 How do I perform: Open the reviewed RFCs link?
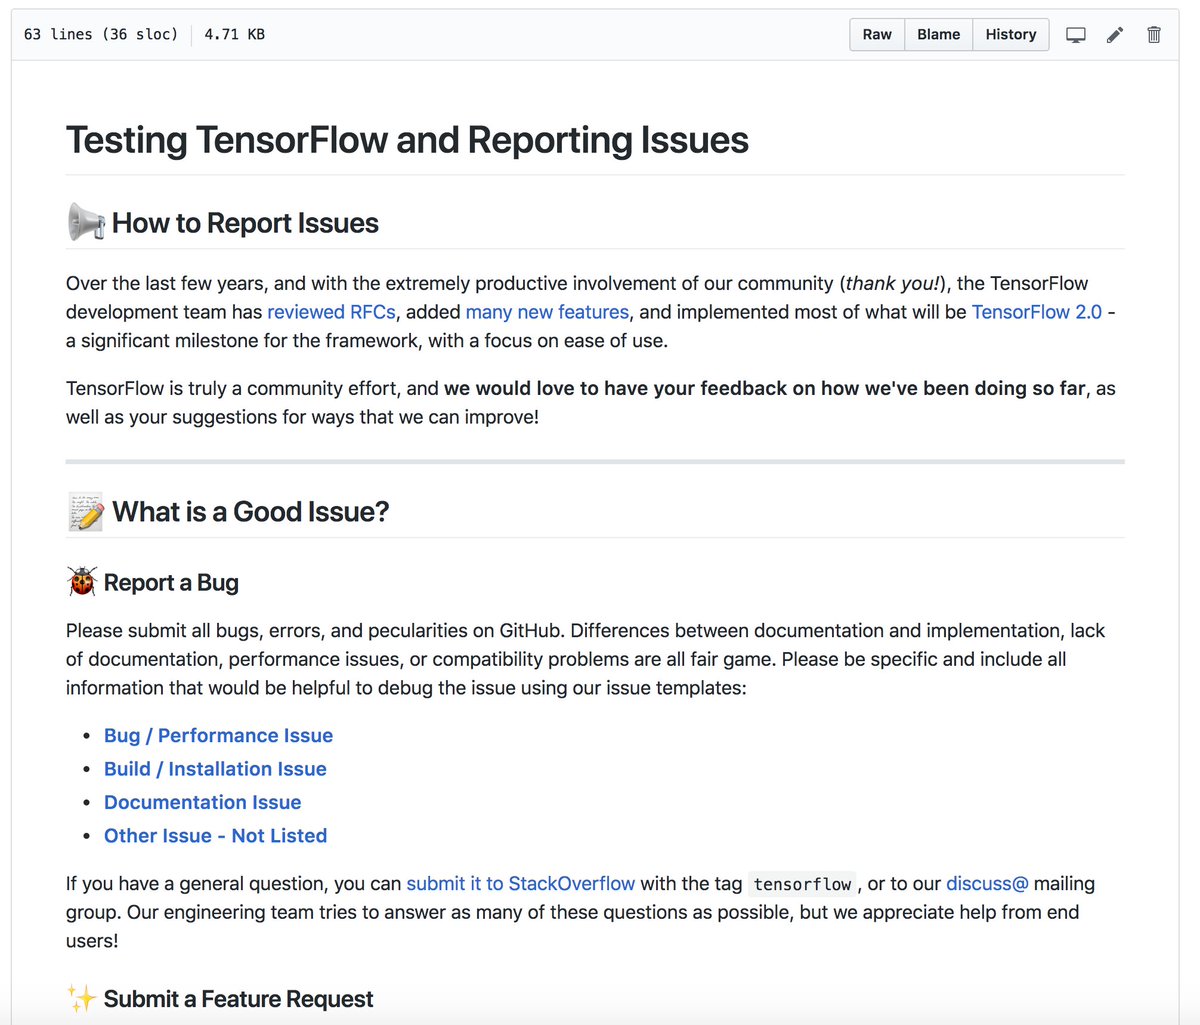click(x=331, y=312)
